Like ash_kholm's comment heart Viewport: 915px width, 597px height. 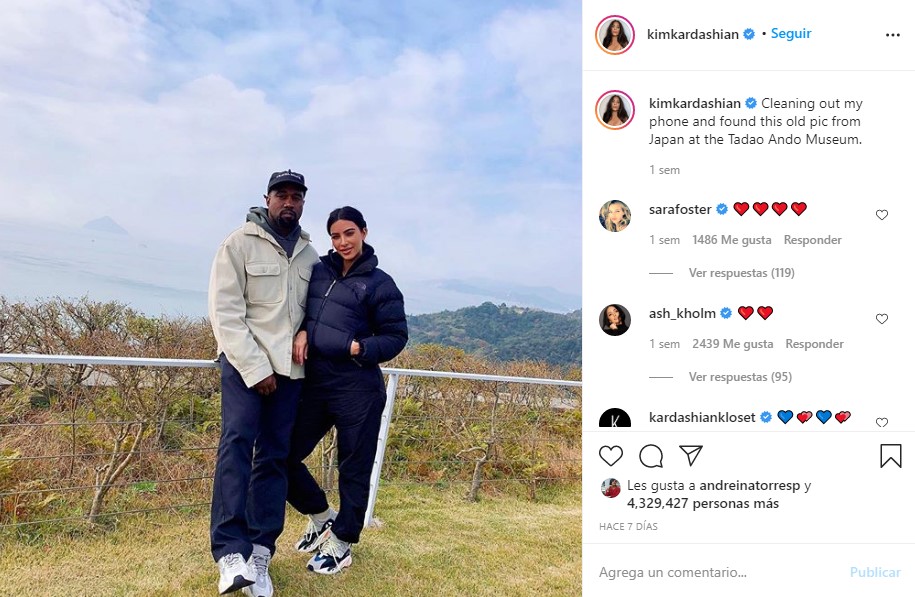click(x=882, y=319)
